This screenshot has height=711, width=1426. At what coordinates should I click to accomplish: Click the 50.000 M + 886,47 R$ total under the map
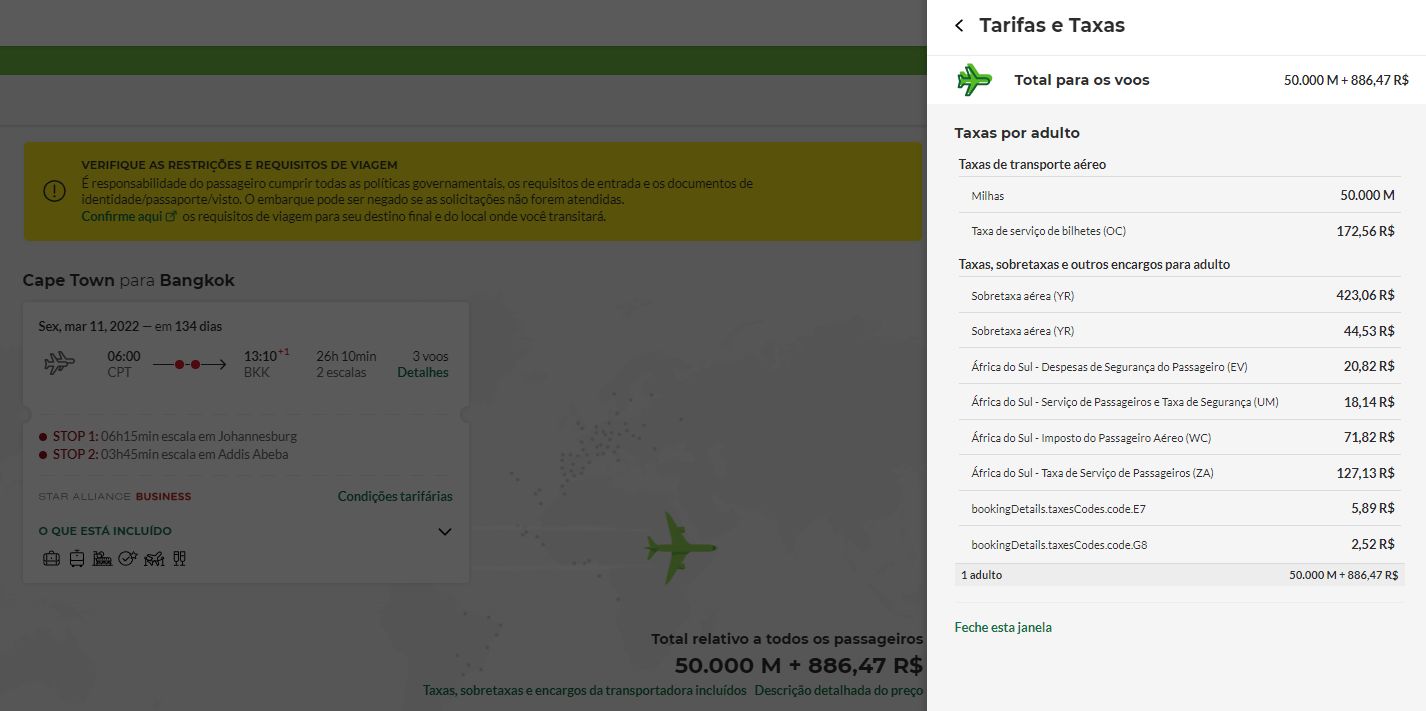(x=798, y=666)
